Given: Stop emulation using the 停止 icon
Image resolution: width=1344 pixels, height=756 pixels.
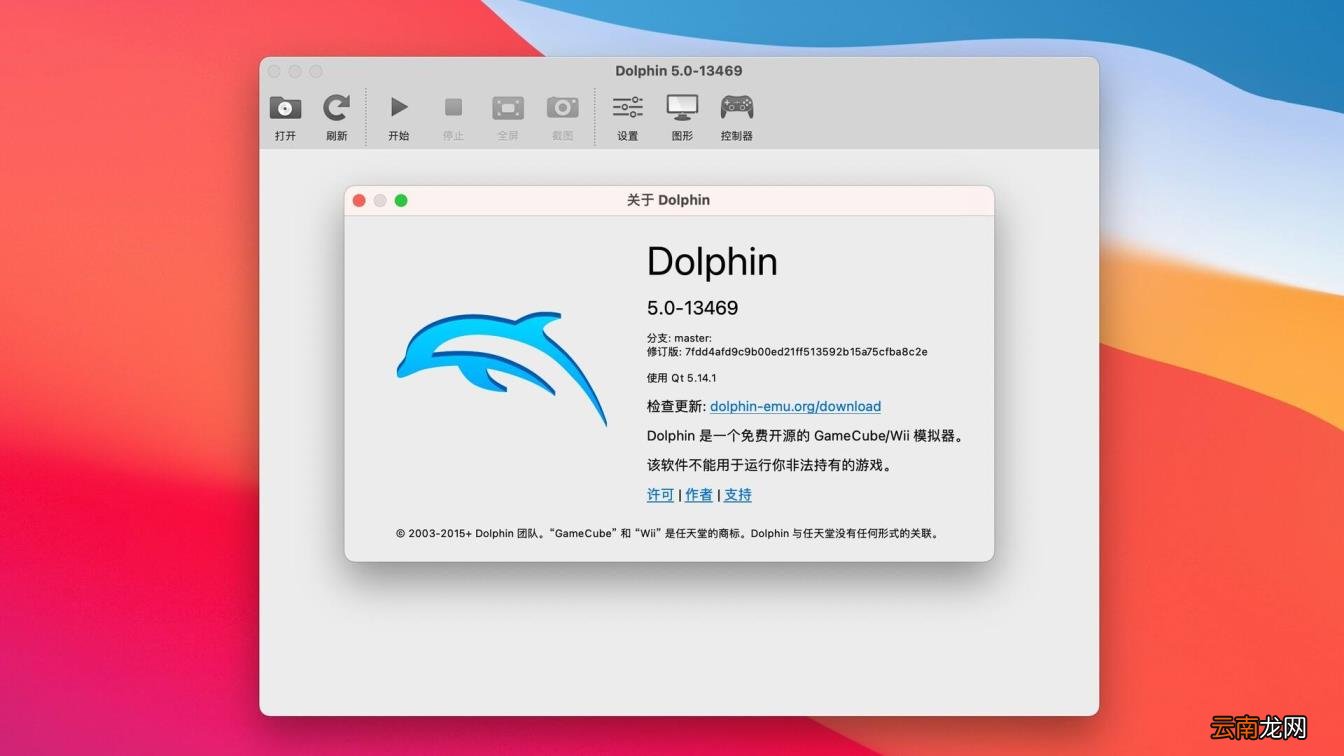Looking at the screenshot, I should coord(453,107).
